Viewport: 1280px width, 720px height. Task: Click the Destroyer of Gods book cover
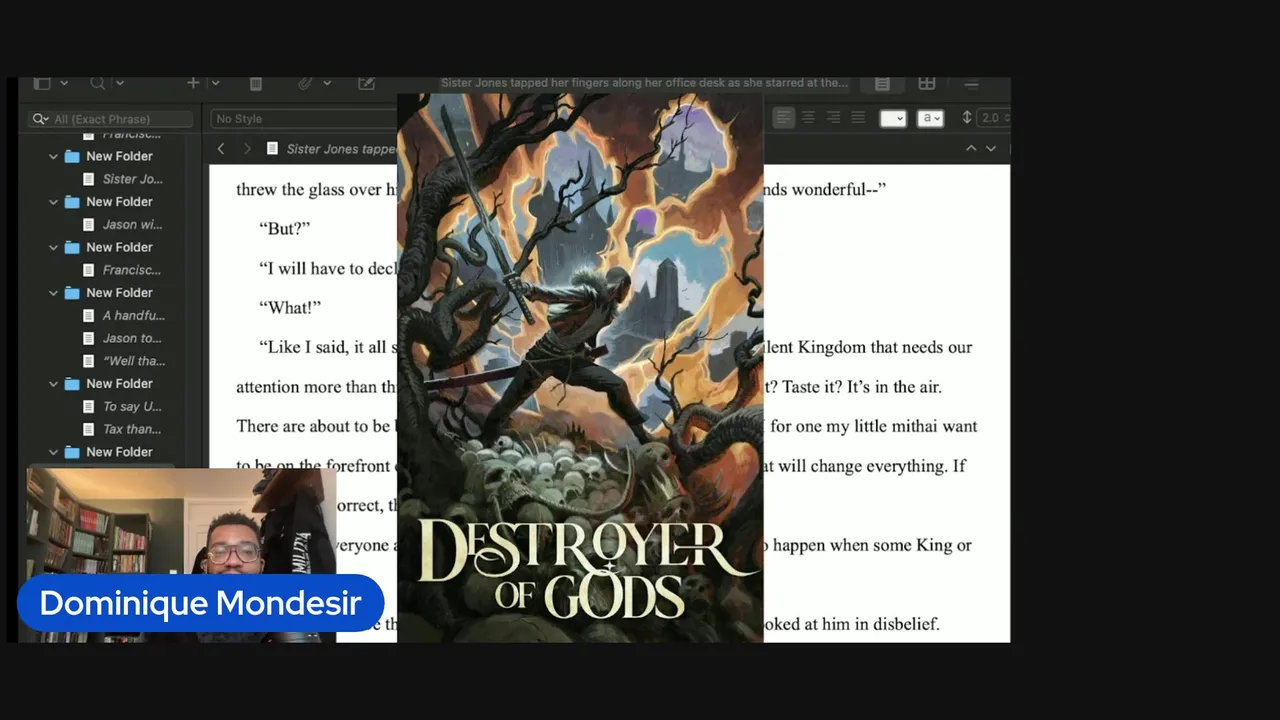pyautogui.click(x=580, y=368)
